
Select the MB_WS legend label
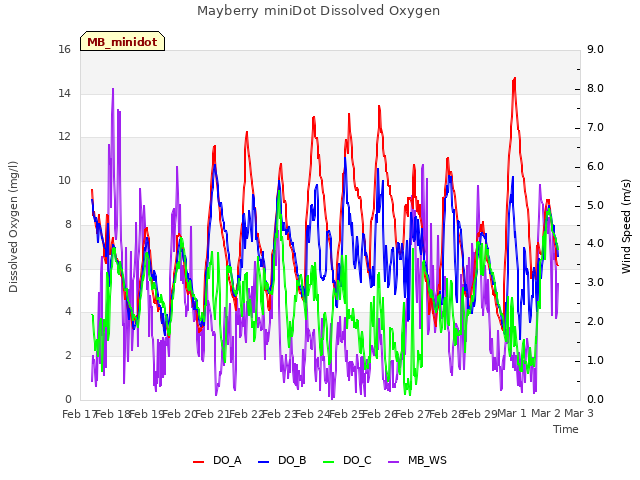tap(427, 460)
